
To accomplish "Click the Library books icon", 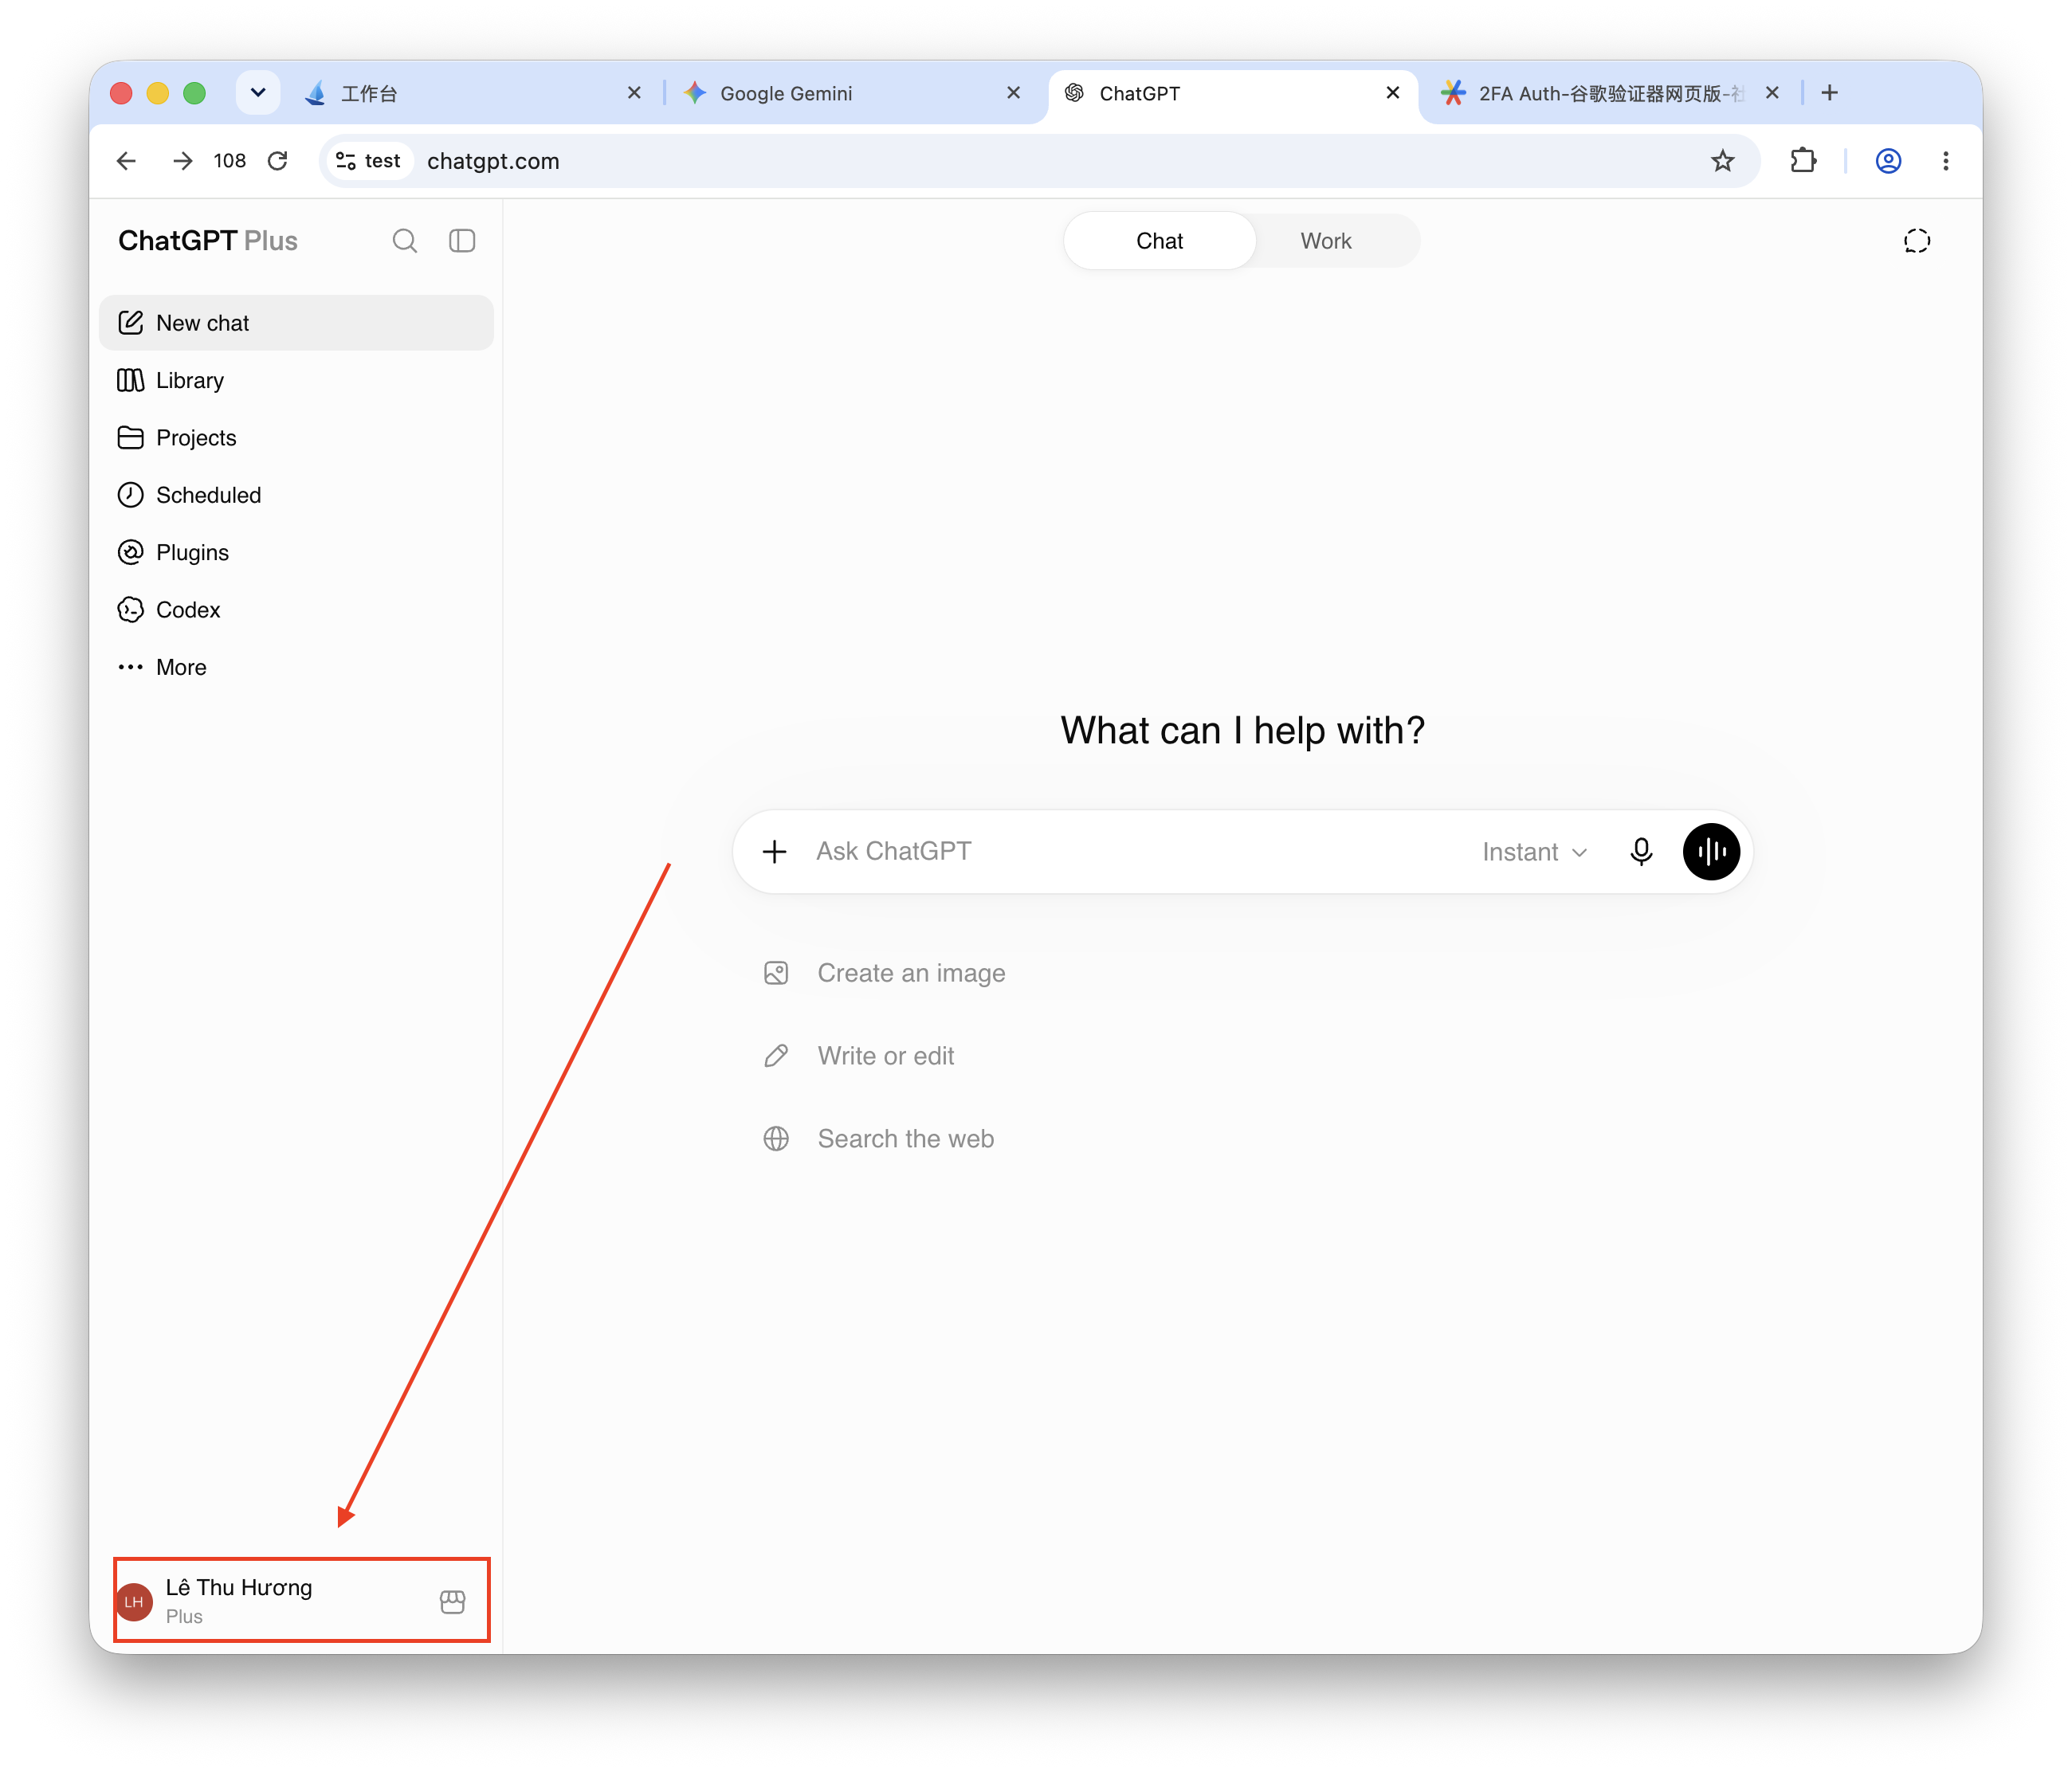I will [130, 380].
